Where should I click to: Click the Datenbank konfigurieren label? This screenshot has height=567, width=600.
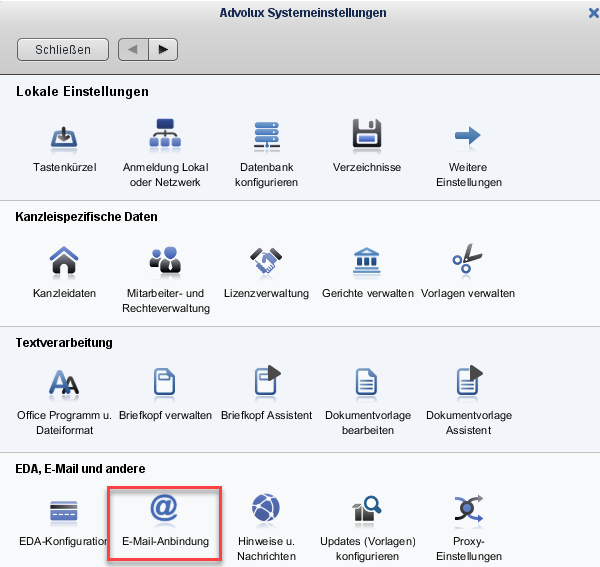point(266,174)
